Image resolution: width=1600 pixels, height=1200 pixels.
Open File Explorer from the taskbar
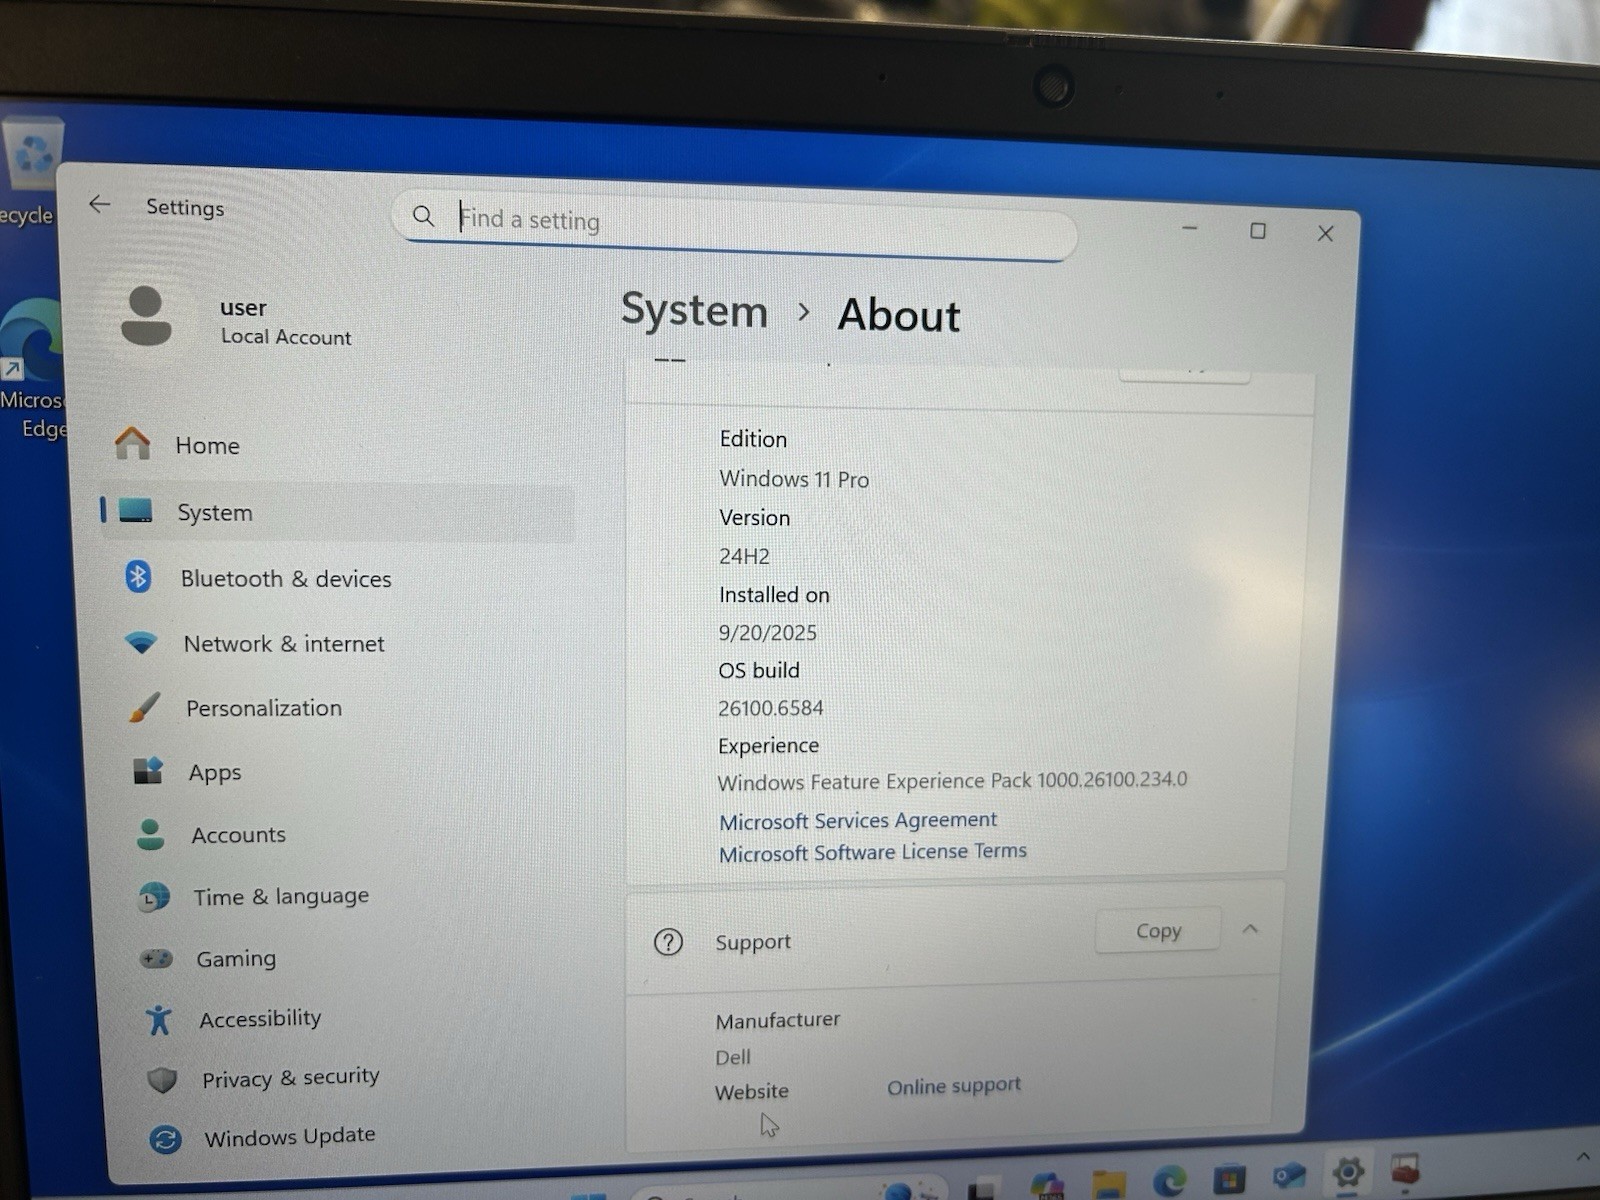point(1109,1183)
